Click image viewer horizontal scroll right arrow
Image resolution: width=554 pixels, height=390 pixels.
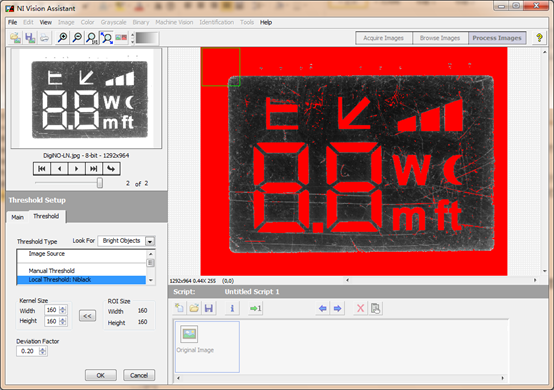coord(535,280)
